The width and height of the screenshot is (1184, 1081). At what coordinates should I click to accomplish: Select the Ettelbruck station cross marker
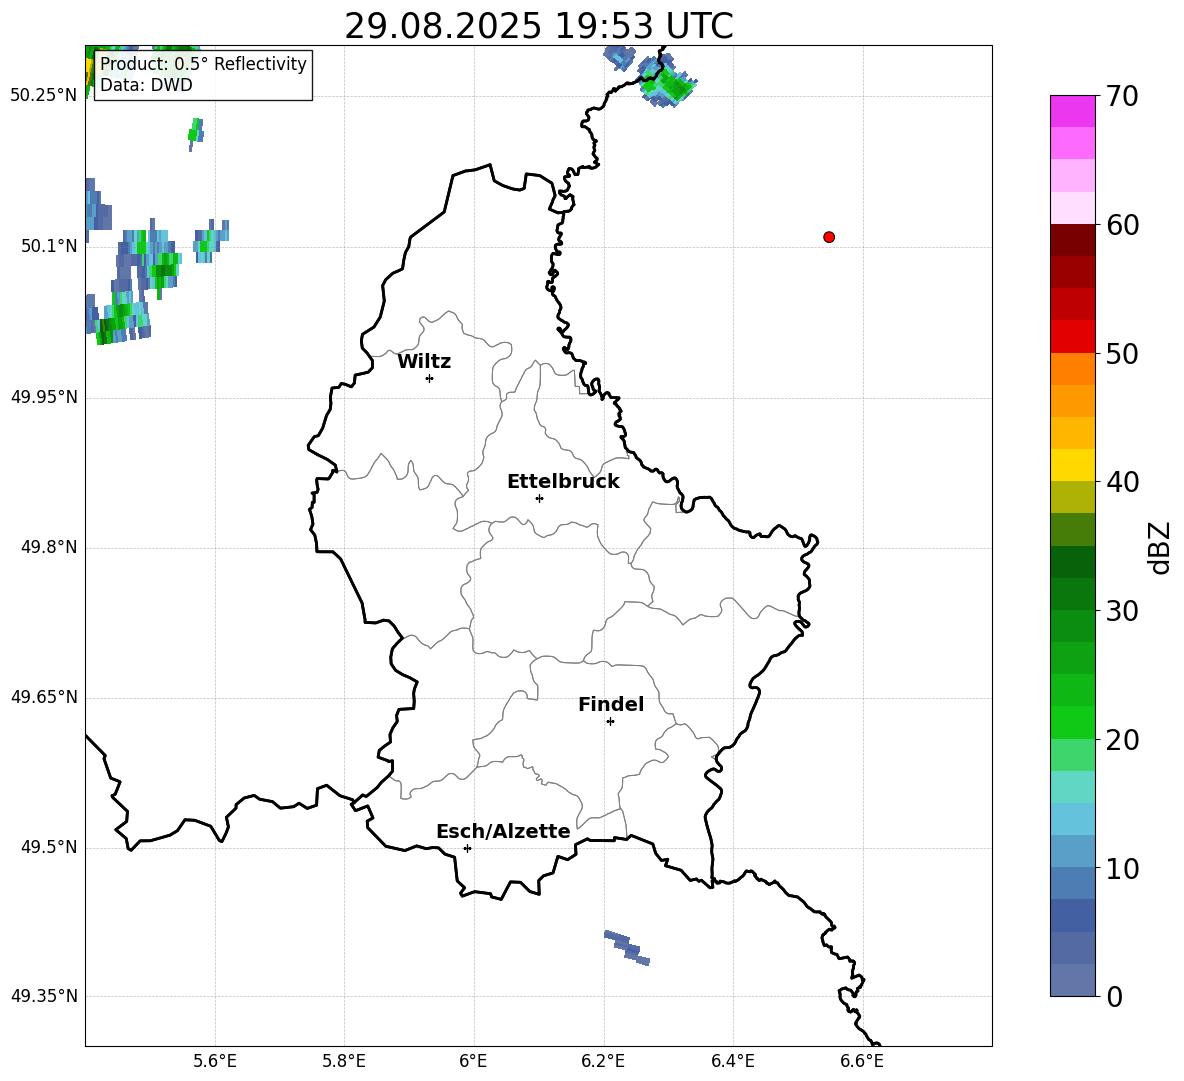click(539, 498)
